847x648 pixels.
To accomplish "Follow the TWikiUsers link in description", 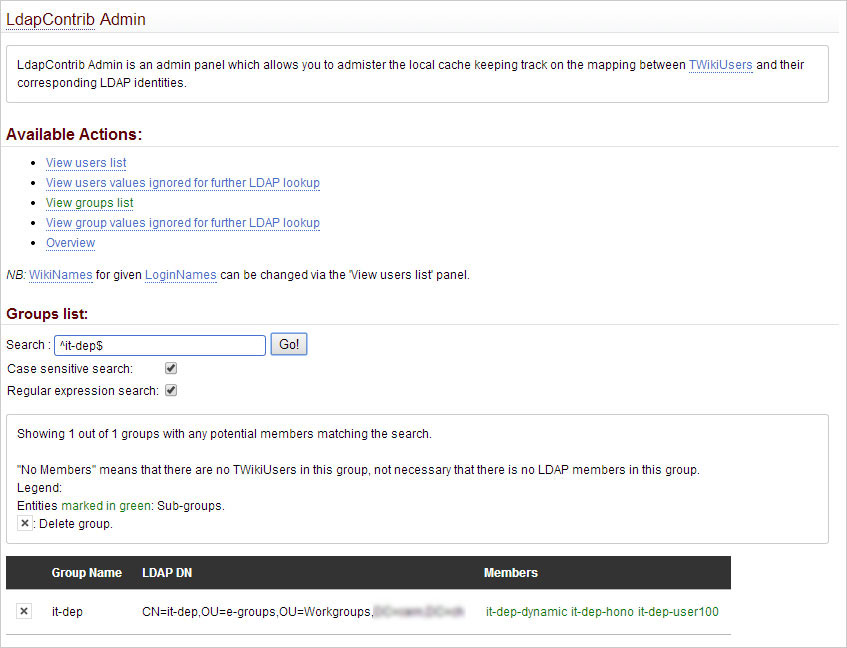I will 720,65.
